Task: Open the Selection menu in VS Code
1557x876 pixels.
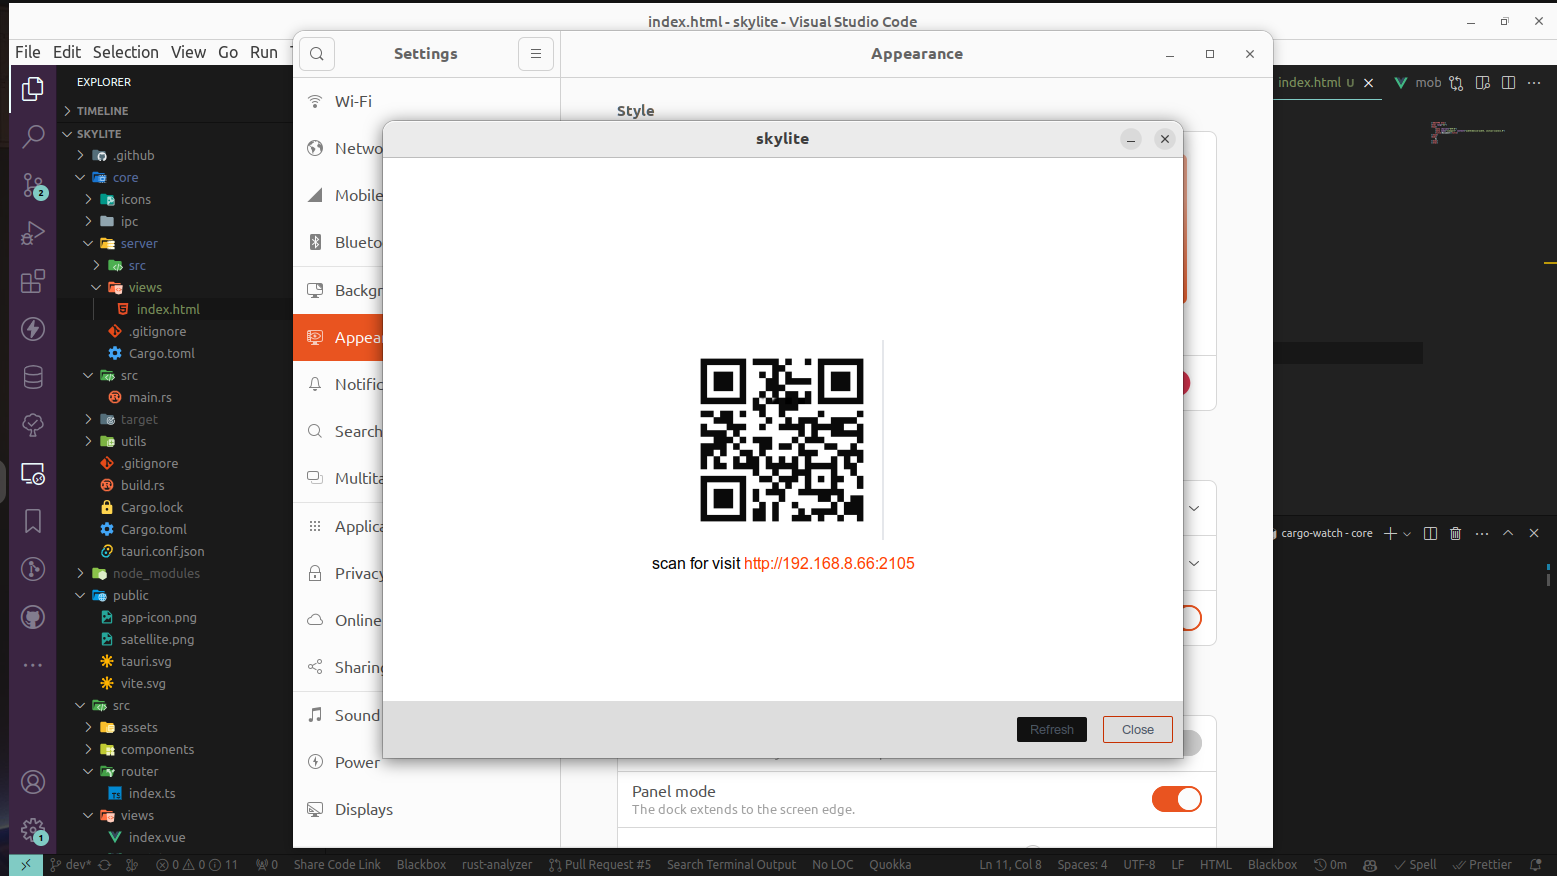Action: 126,52
